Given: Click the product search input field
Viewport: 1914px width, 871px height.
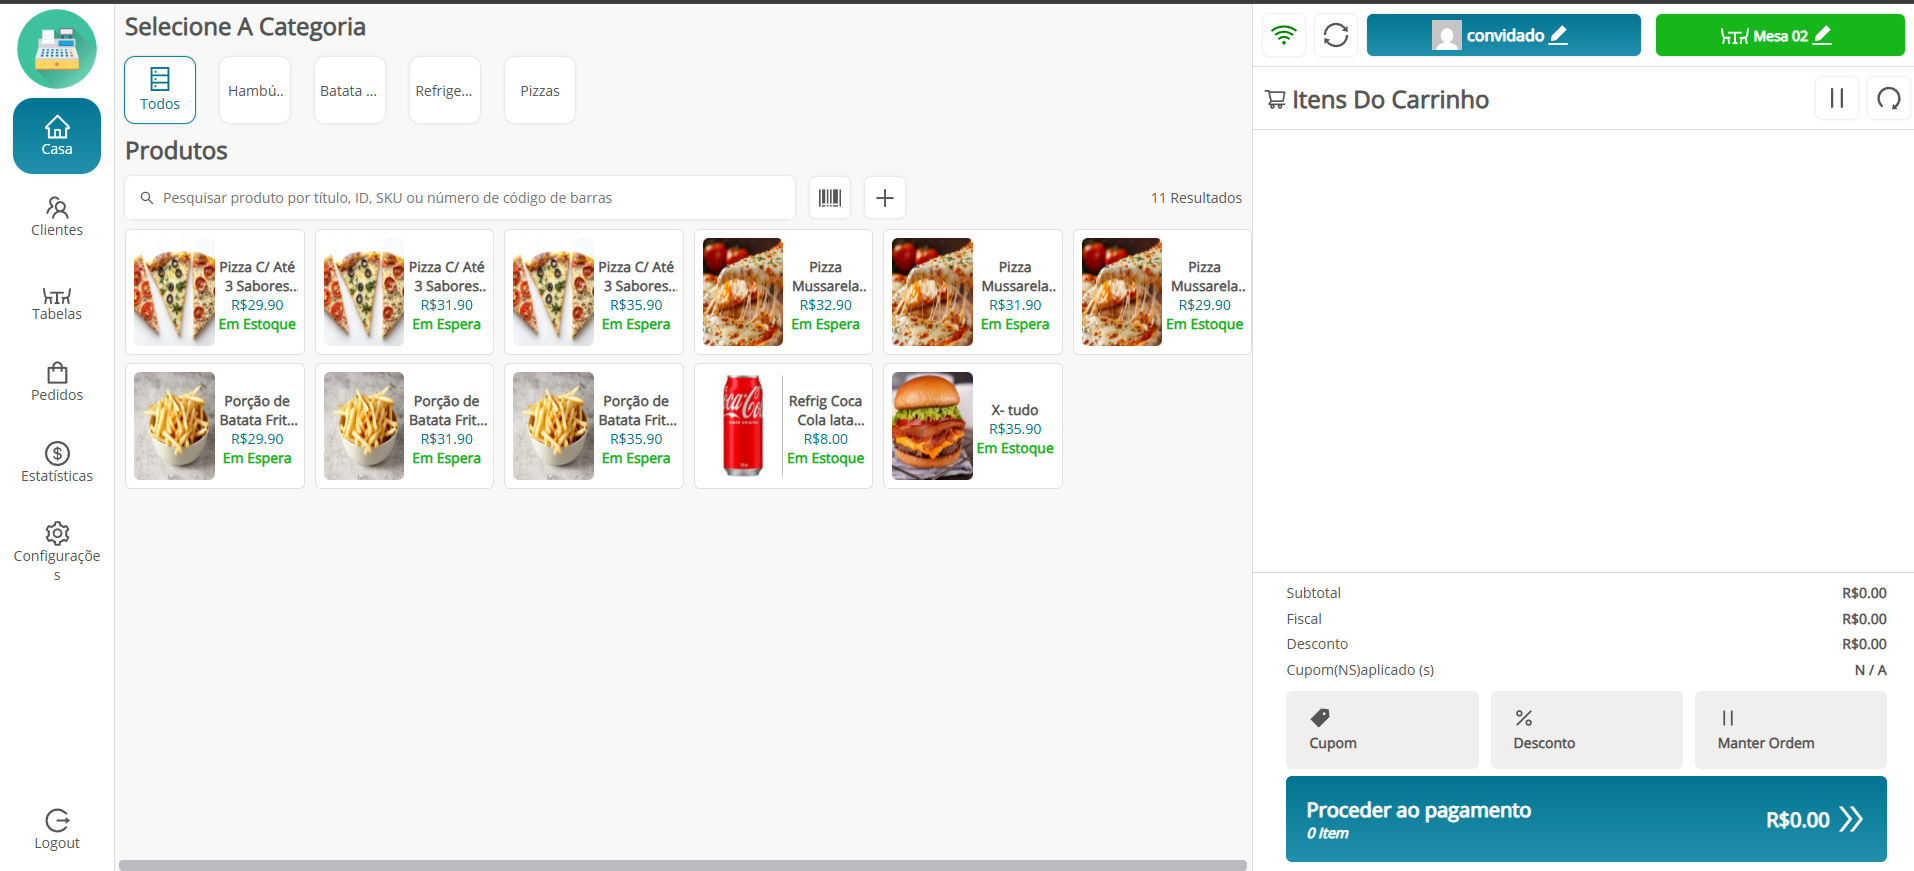Looking at the screenshot, I should pos(460,198).
